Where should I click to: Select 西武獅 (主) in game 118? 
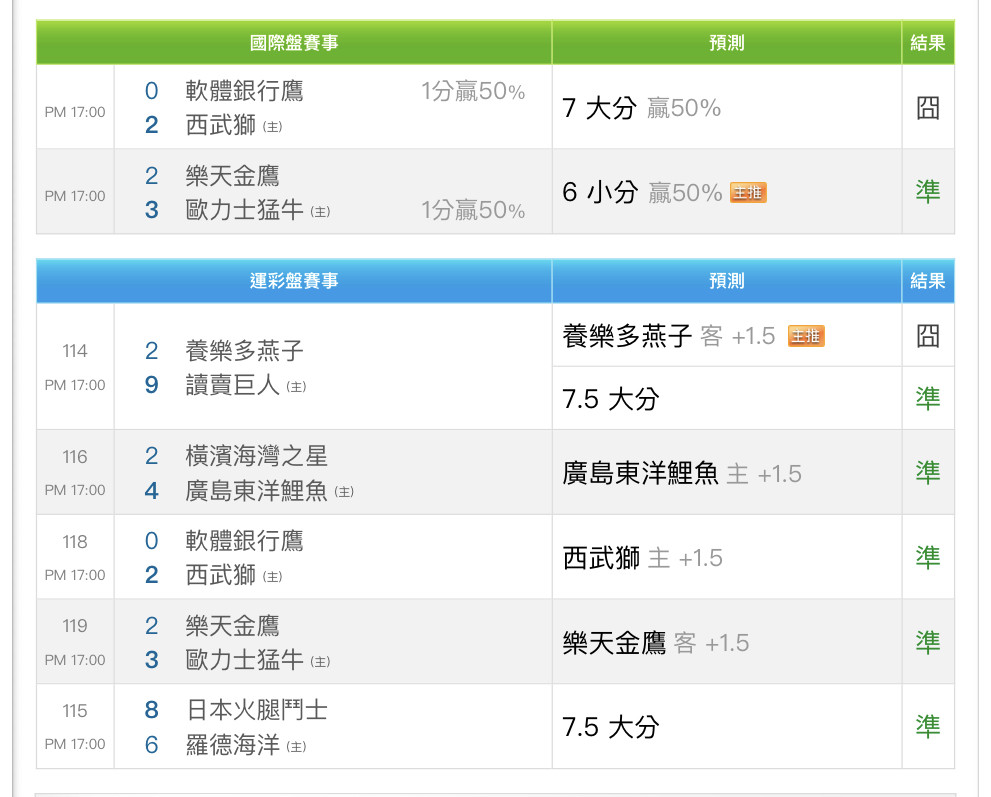tap(234, 575)
